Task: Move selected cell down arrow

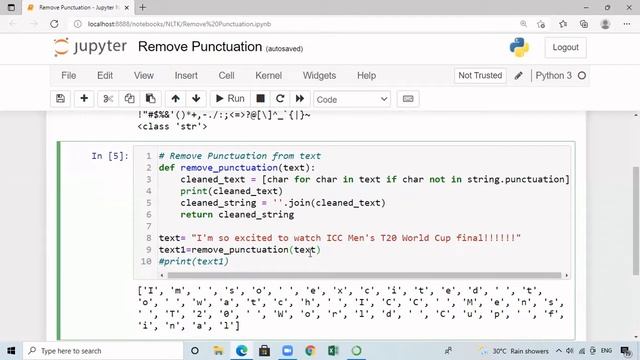Action: click(x=196, y=99)
